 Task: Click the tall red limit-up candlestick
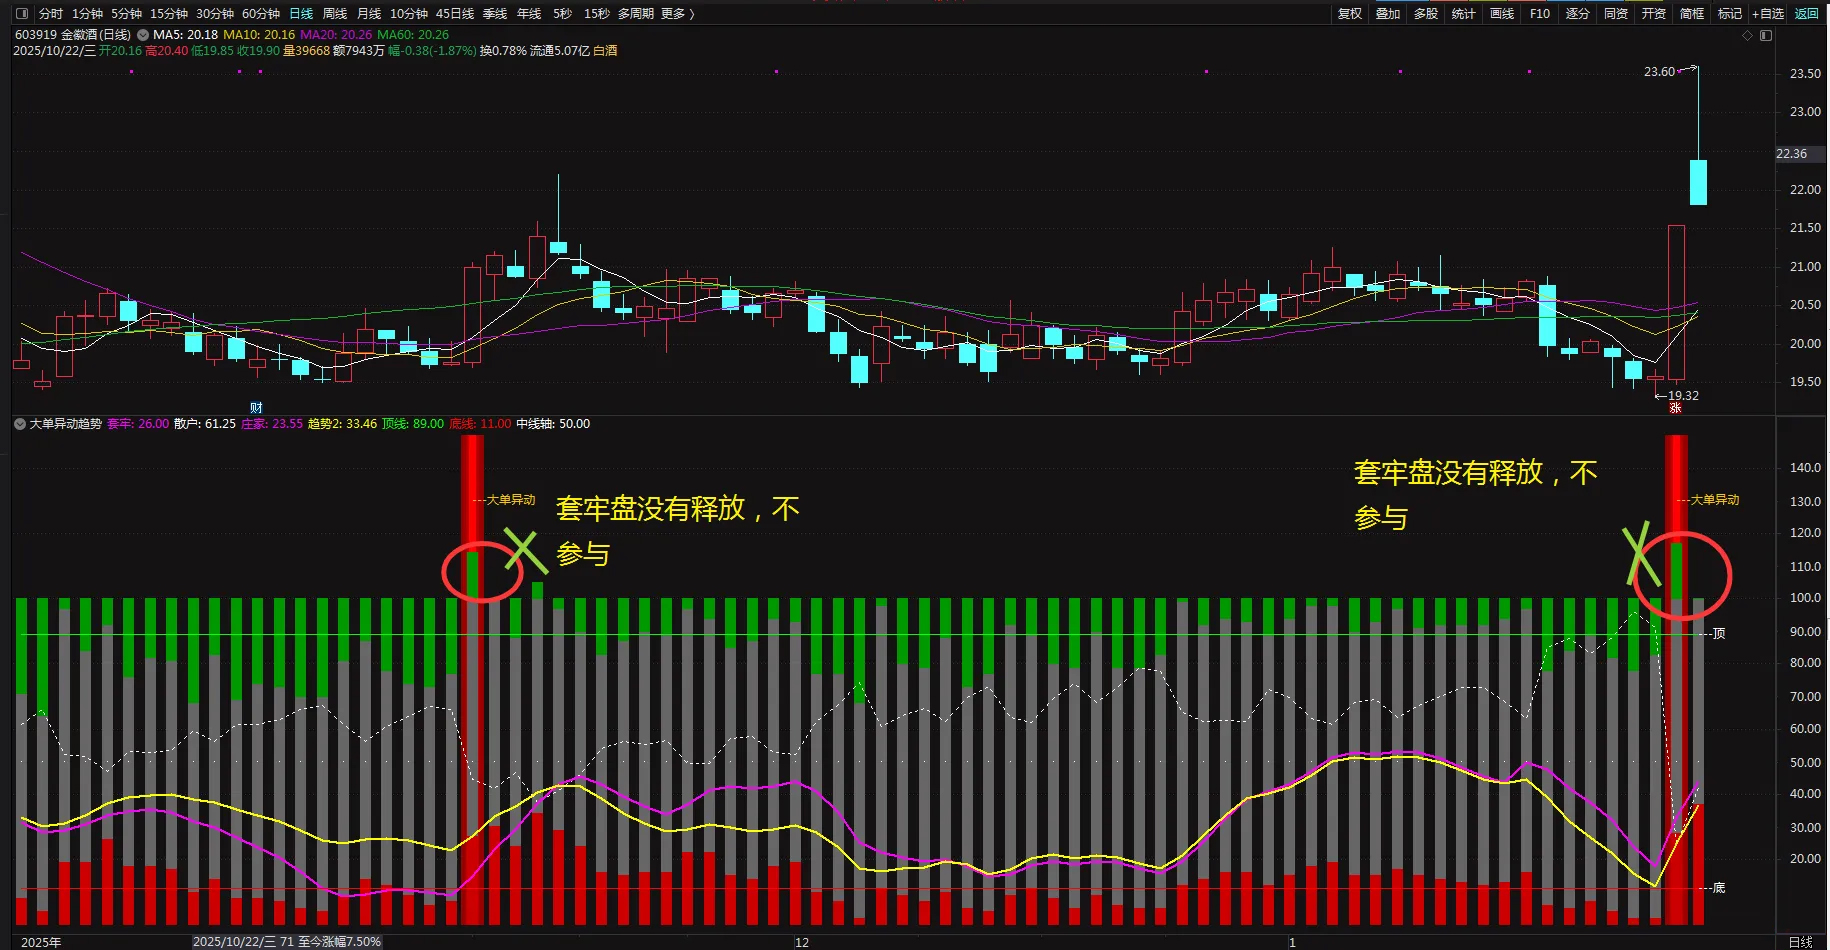(x=1676, y=302)
